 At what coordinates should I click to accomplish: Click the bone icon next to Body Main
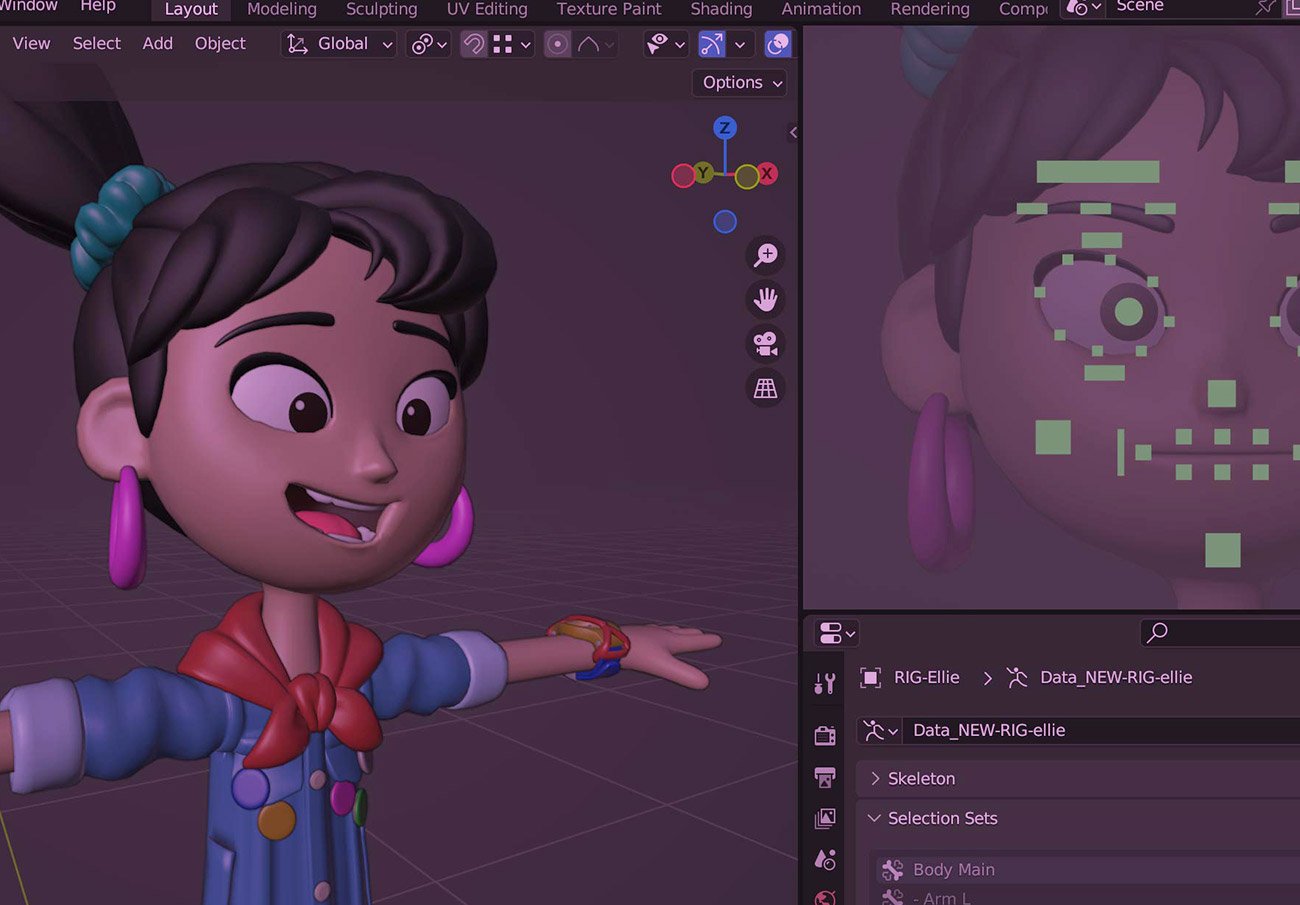coord(892,870)
